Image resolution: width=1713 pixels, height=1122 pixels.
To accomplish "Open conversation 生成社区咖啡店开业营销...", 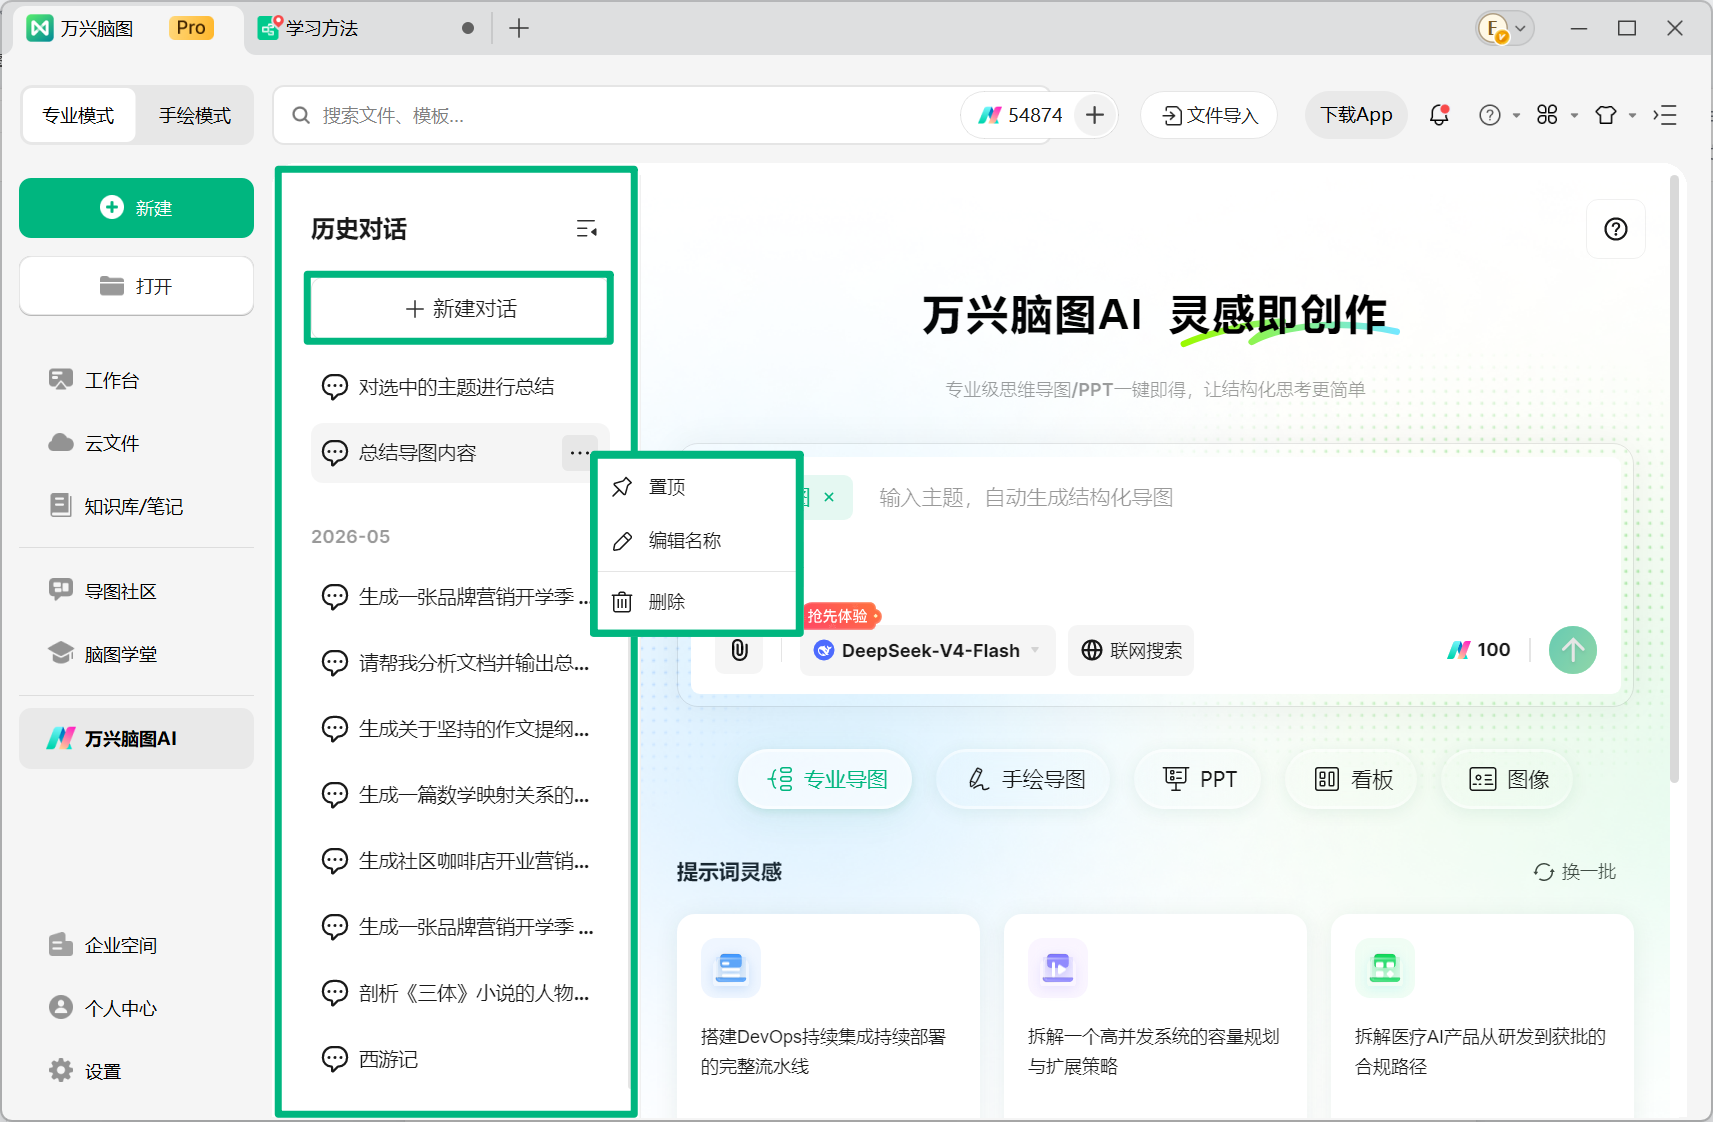I will (x=460, y=861).
